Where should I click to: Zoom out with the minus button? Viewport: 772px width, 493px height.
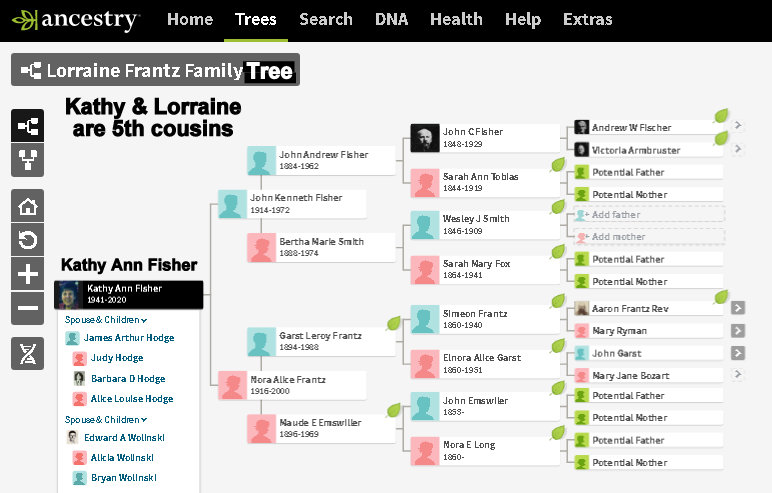[28, 308]
